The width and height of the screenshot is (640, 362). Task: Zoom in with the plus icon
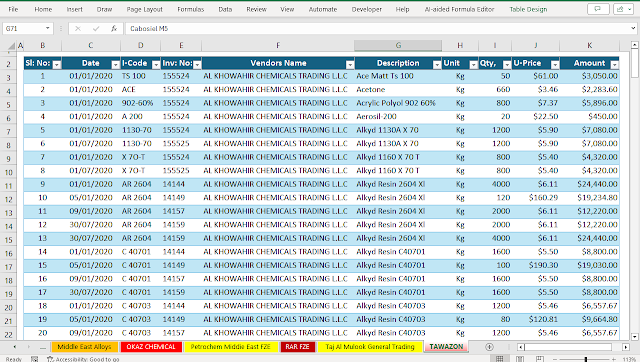click(x=613, y=359)
